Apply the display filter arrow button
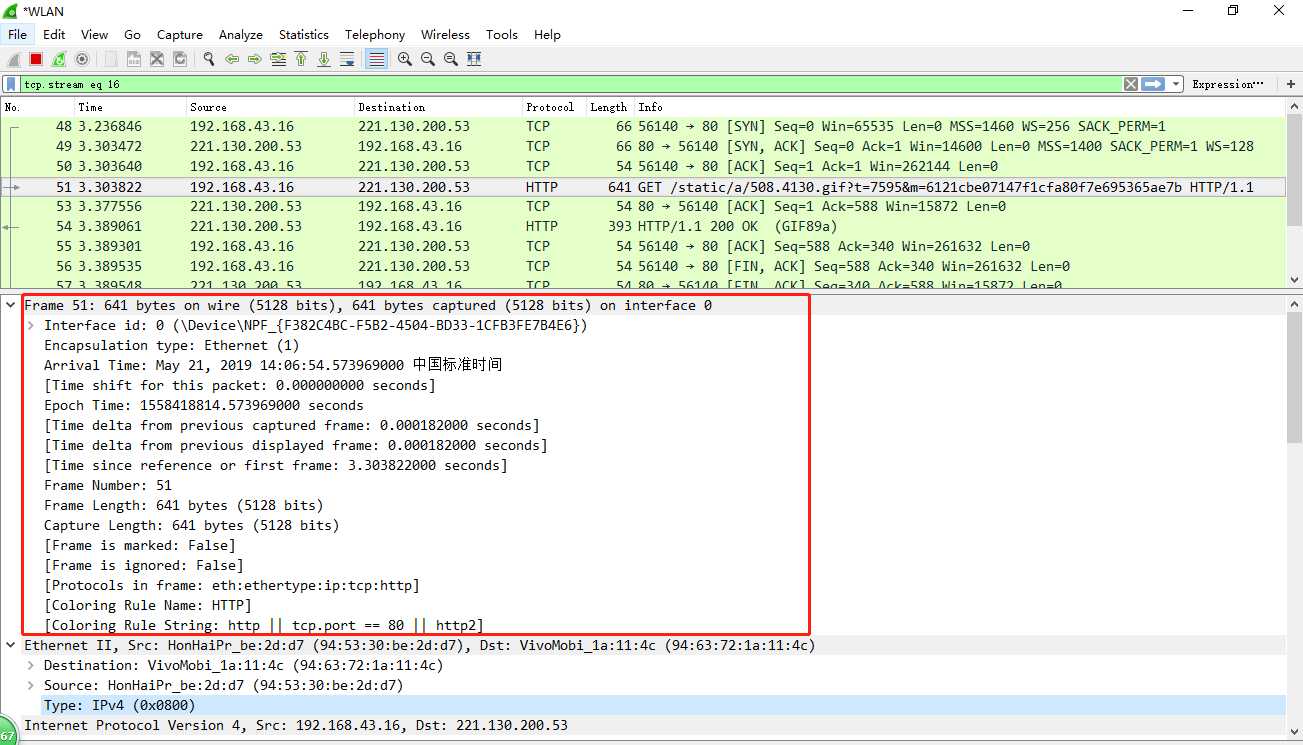 pos(1154,84)
